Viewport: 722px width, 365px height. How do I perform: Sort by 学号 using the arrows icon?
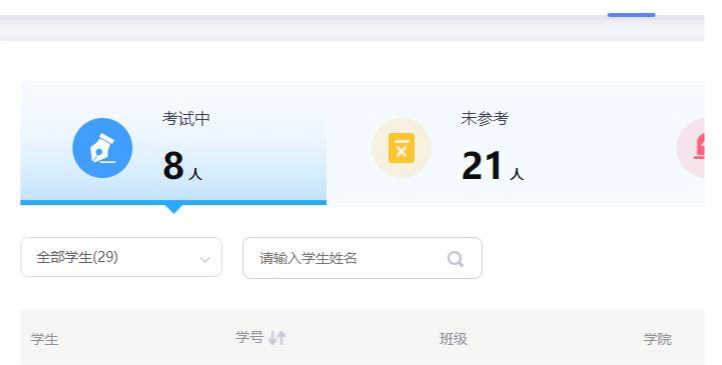coord(277,338)
